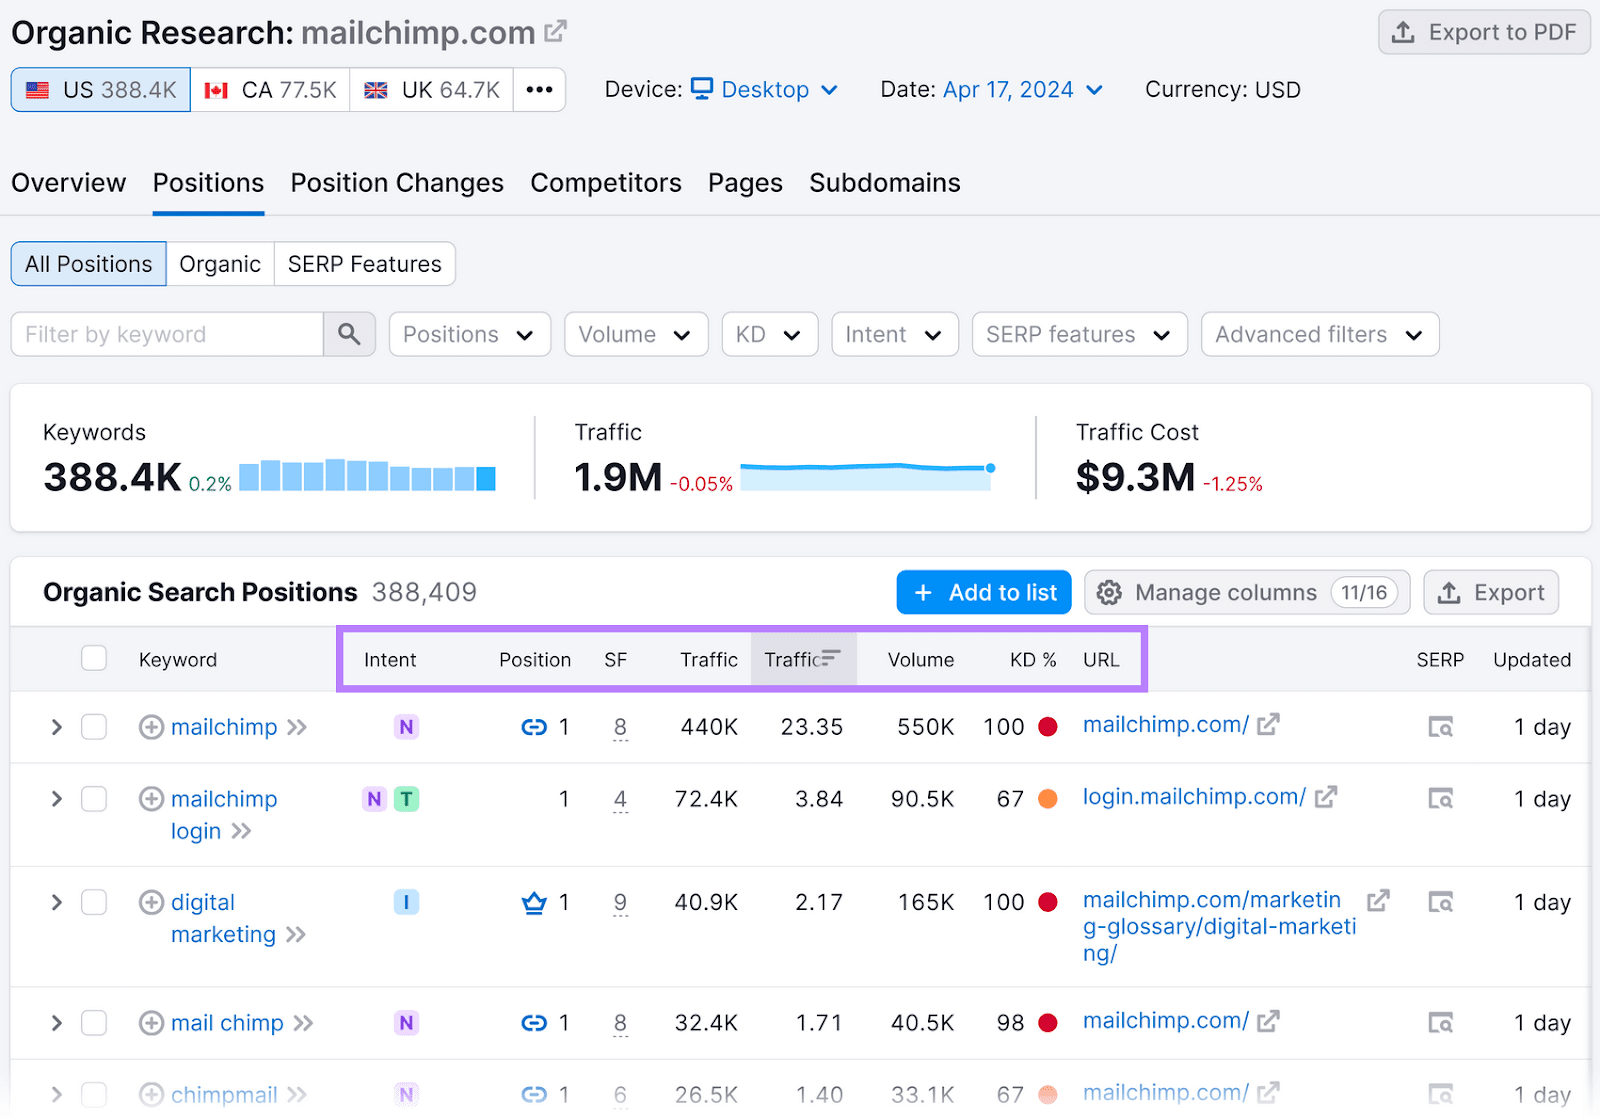Click the featured snippet crown icon for digital marketing
The width and height of the screenshot is (1600, 1119).
pyautogui.click(x=531, y=902)
